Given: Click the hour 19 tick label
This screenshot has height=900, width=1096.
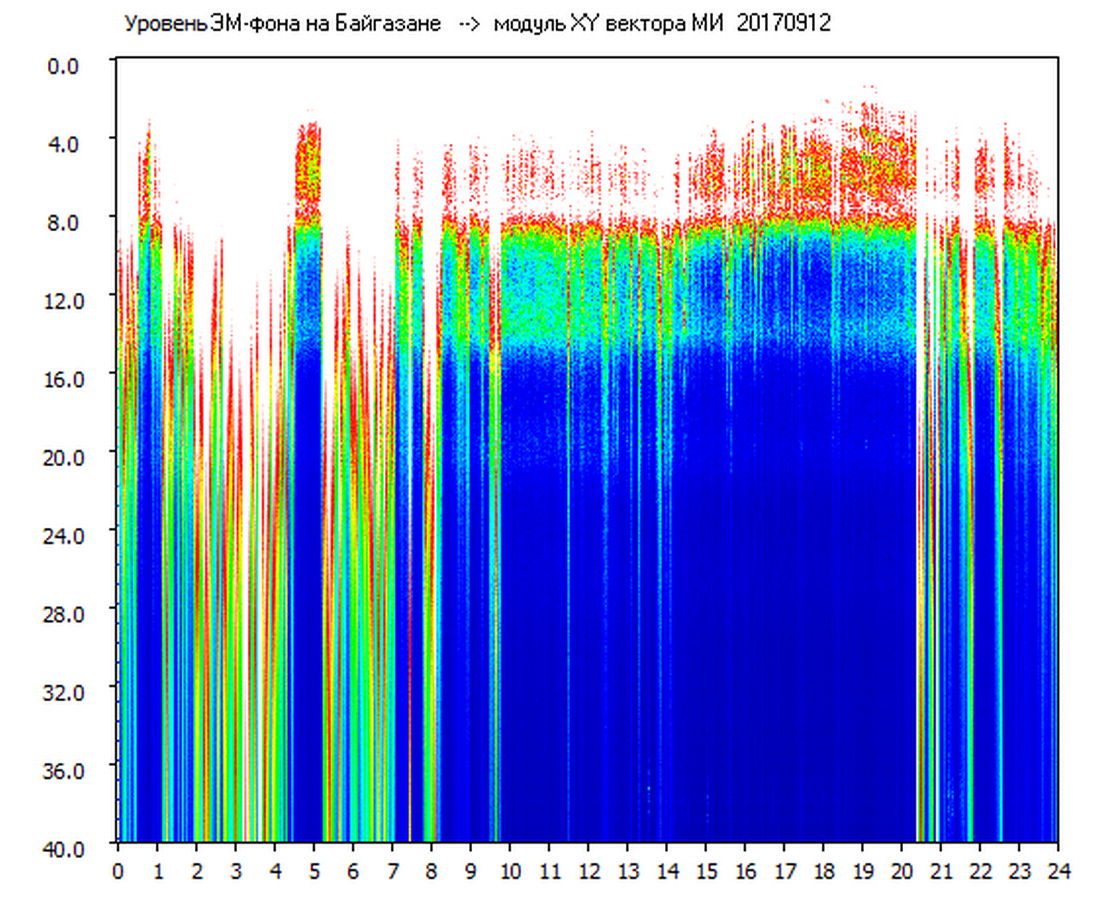Looking at the screenshot, I should click(862, 871).
